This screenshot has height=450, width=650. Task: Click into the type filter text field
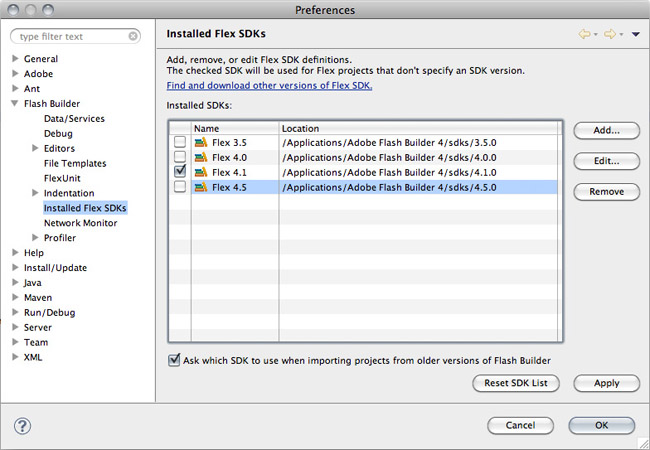coord(75,36)
